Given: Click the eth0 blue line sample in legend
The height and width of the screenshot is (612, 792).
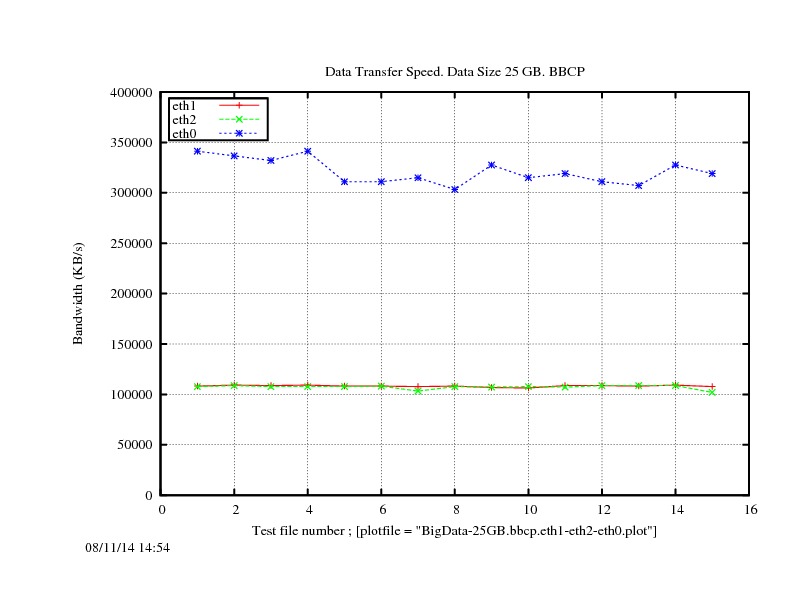Looking at the screenshot, I should (239, 133).
